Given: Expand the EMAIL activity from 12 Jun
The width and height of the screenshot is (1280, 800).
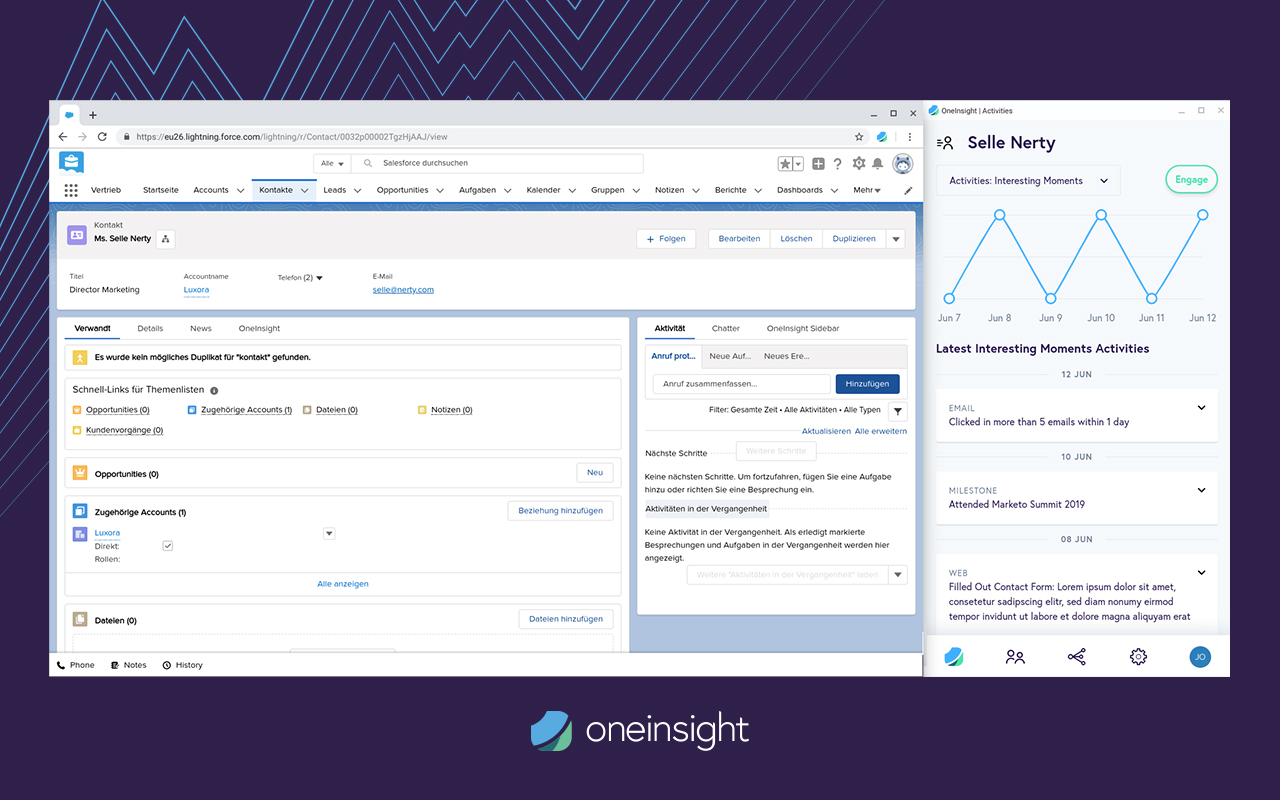Looking at the screenshot, I should coord(1202,407).
